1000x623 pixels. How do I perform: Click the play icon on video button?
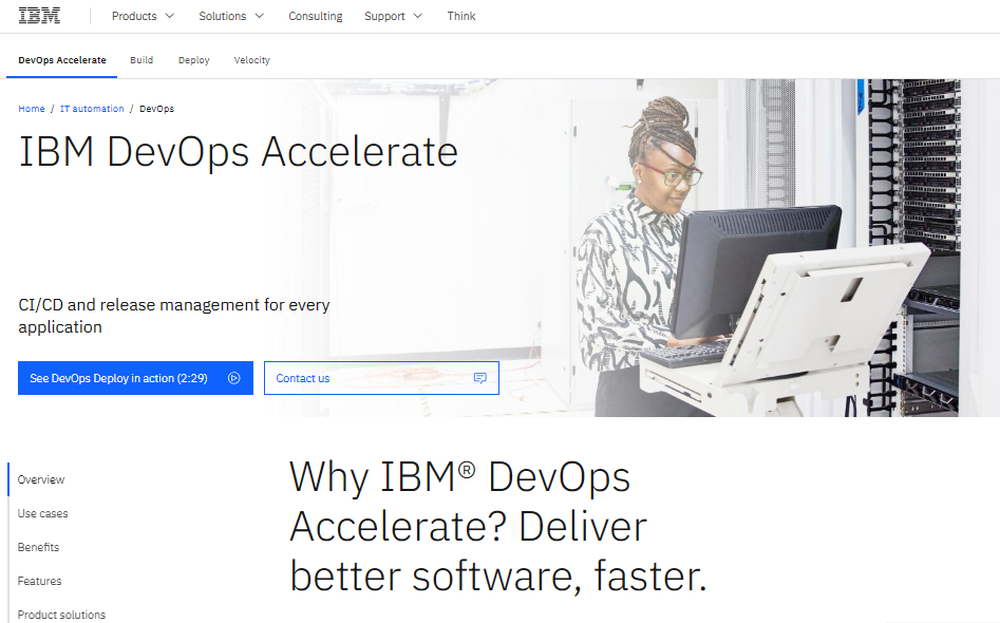234,378
